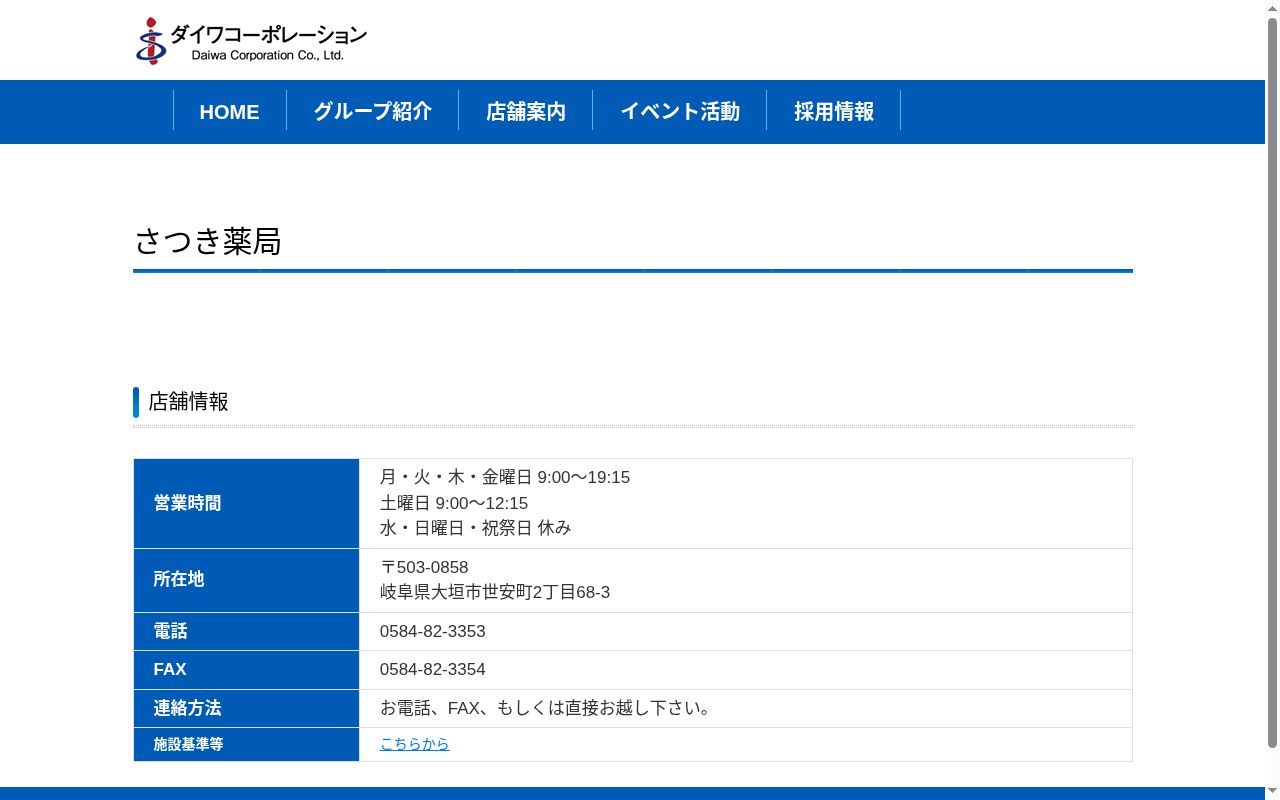The height and width of the screenshot is (800, 1280).
Task: Click the FAX number 0584-82-3354
Action: coord(433,669)
